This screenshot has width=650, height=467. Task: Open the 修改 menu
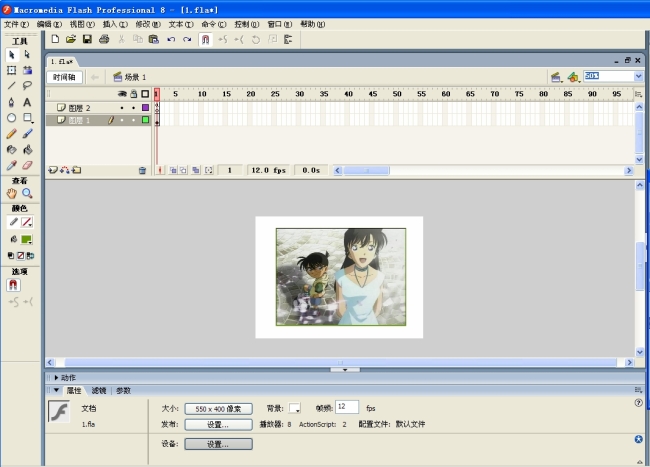(x=148, y=24)
